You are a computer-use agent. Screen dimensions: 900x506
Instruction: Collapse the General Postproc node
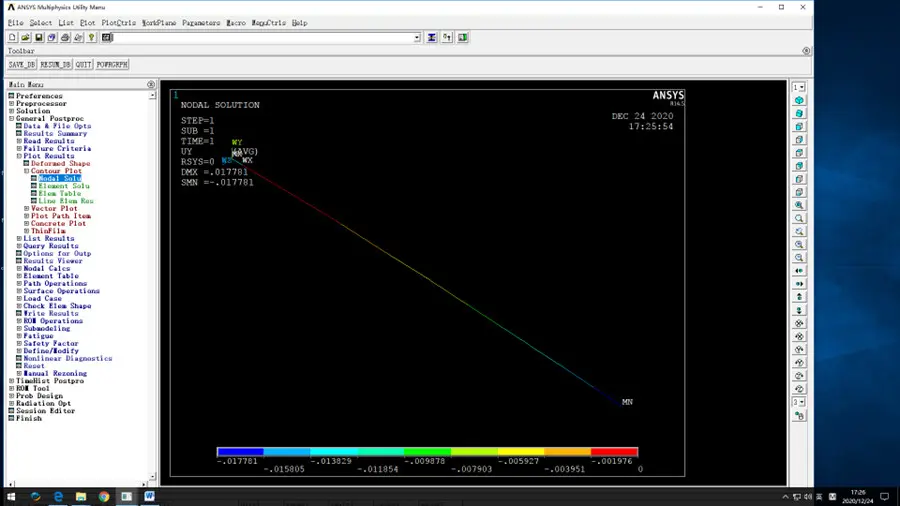[11, 119]
